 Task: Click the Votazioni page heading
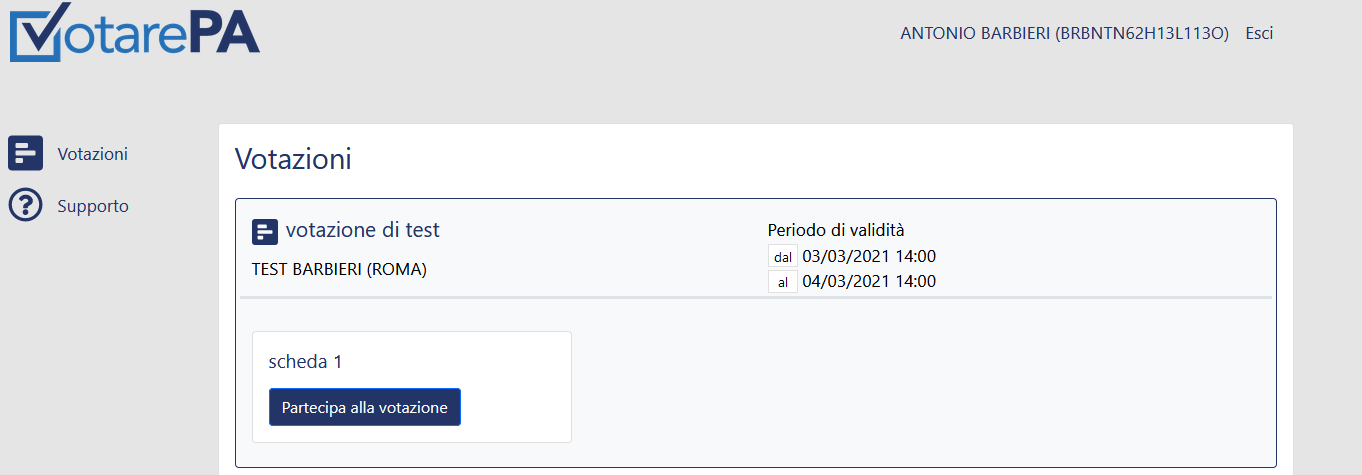[x=293, y=158]
